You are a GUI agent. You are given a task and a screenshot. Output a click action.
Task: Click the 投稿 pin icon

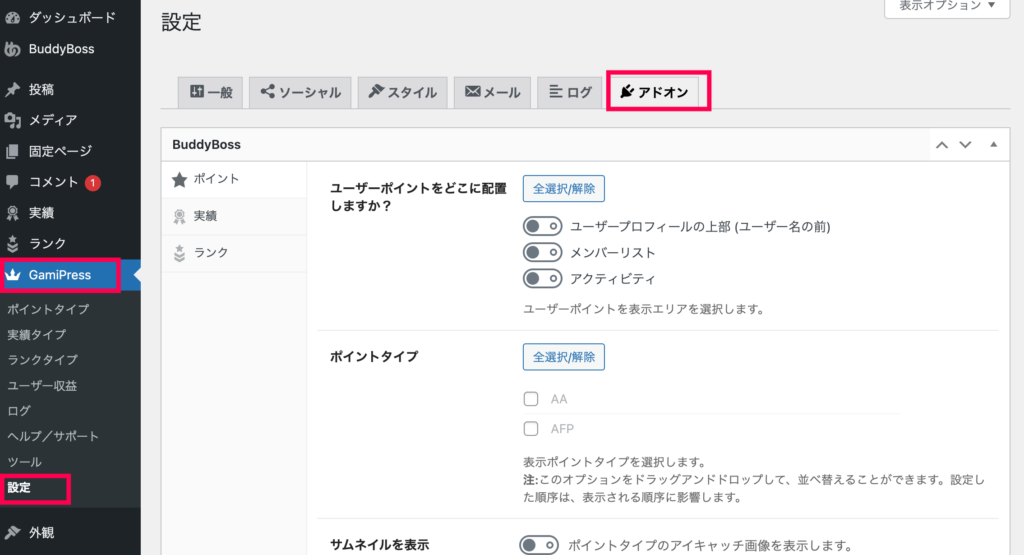(x=12, y=89)
